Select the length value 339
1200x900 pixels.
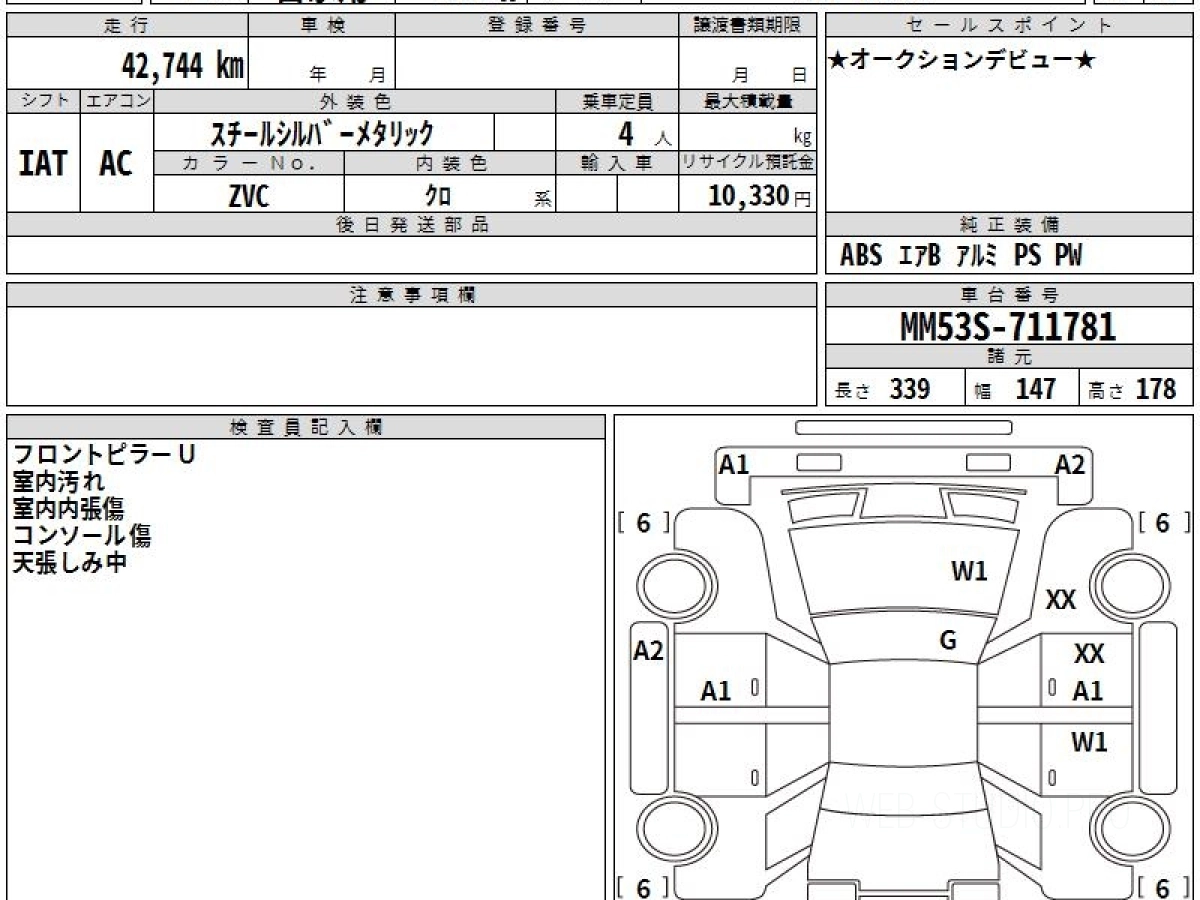click(x=910, y=389)
